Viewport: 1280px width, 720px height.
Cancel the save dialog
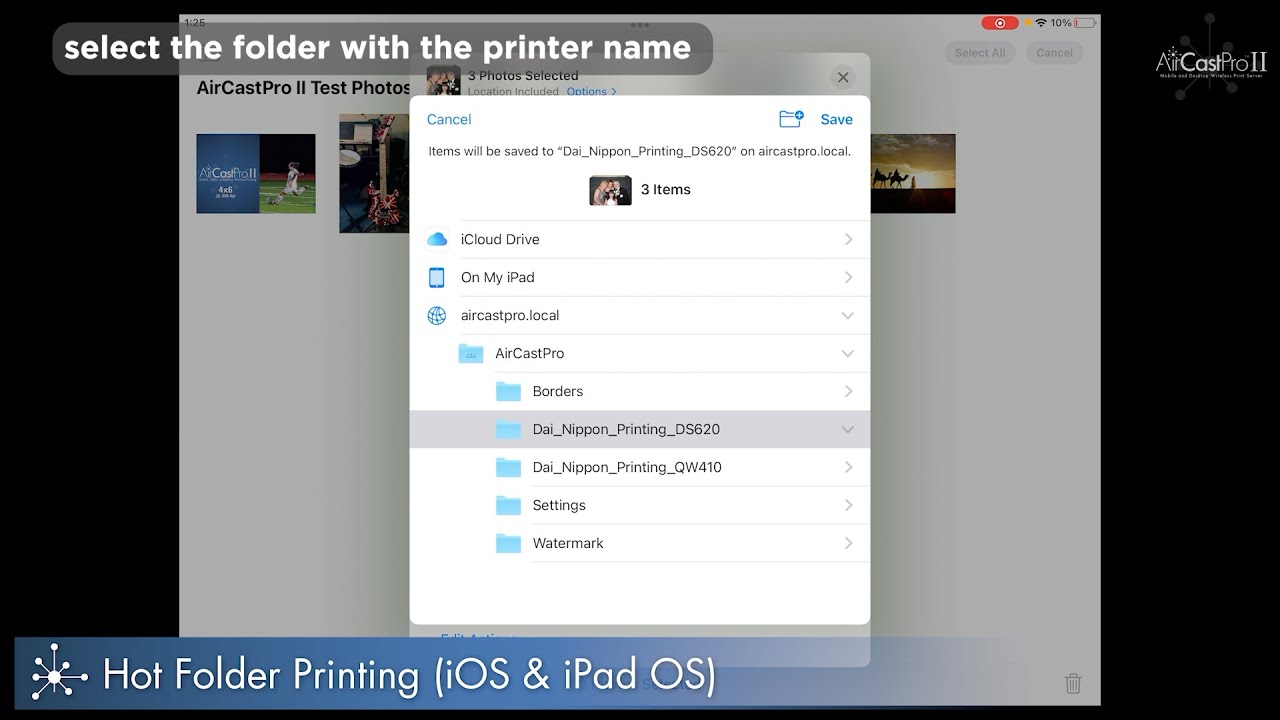point(449,119)
